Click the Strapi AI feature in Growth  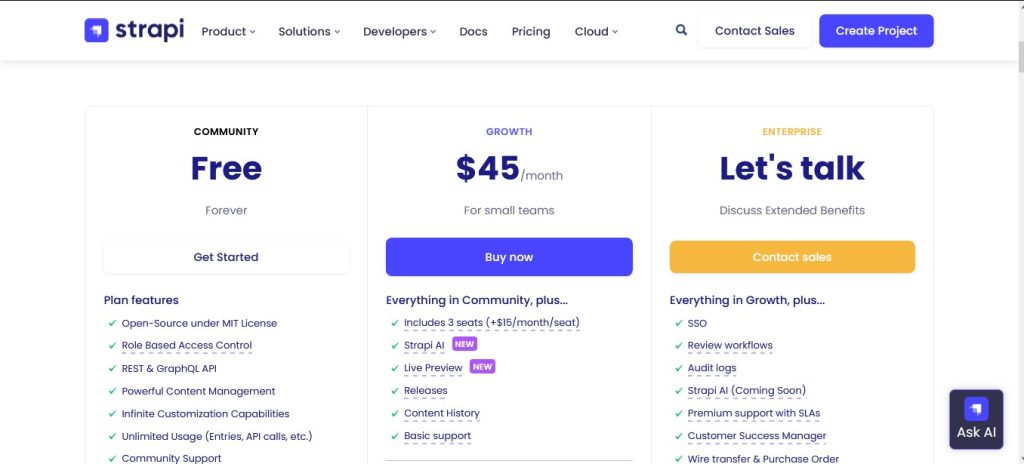(x=425, y=345)
